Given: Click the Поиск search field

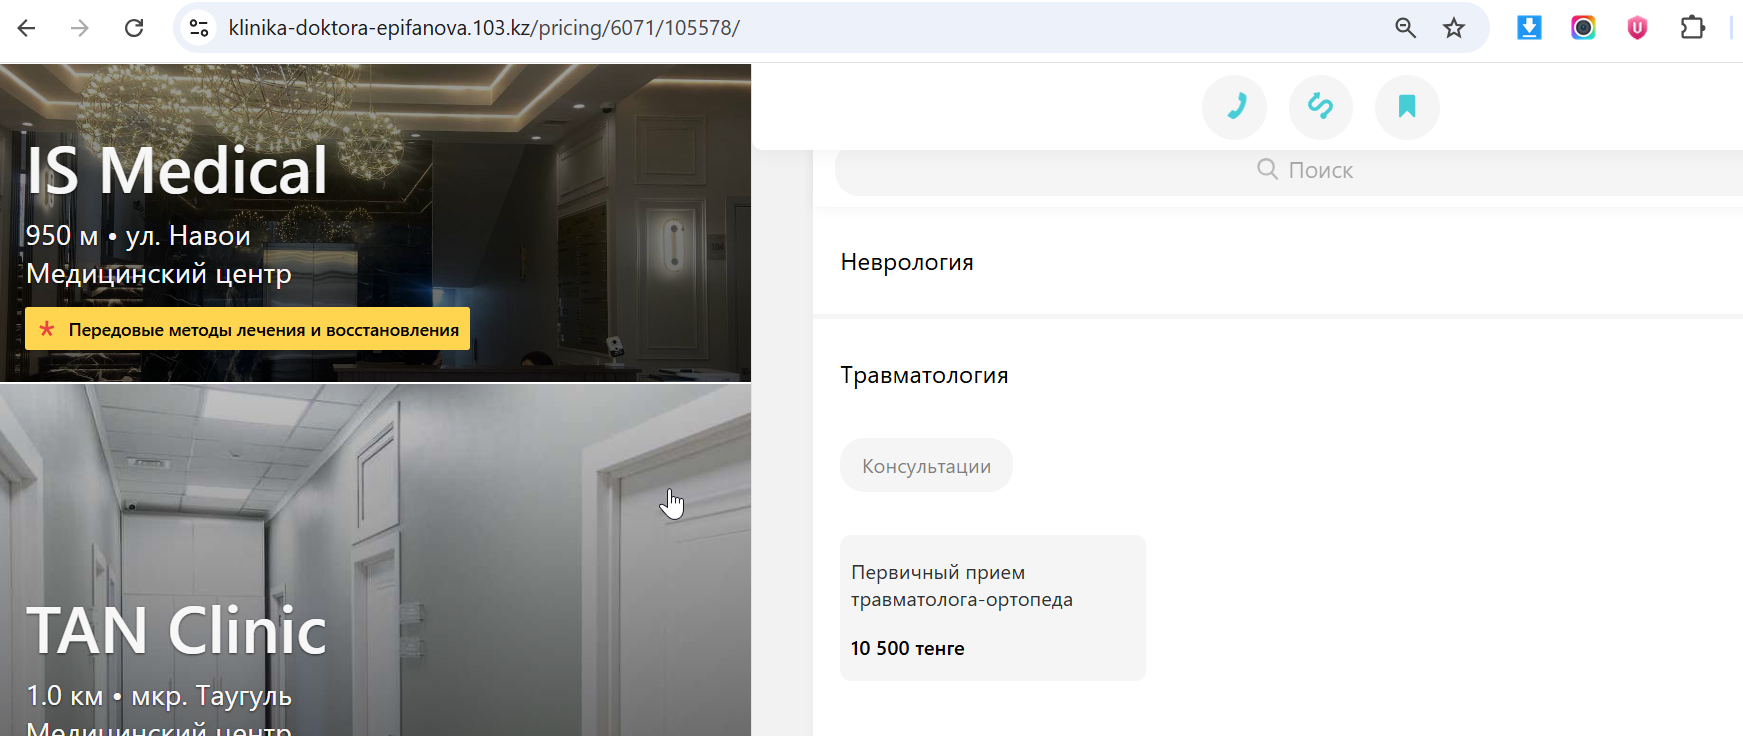Looking at the screenshot, I should [x=1289, y=170].
